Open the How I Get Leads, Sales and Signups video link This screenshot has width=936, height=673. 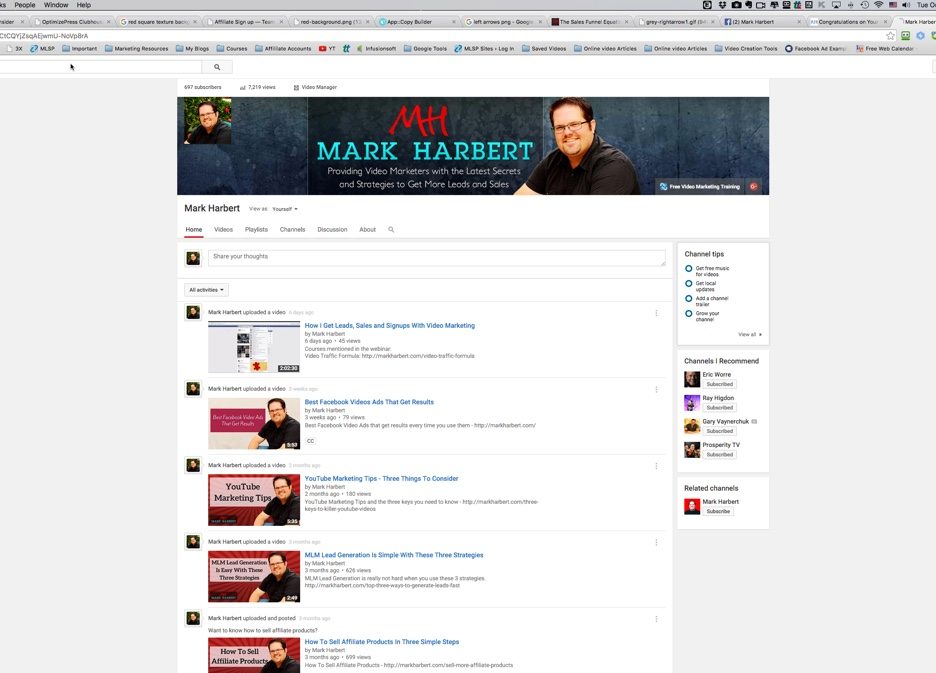tap(390, 325)
